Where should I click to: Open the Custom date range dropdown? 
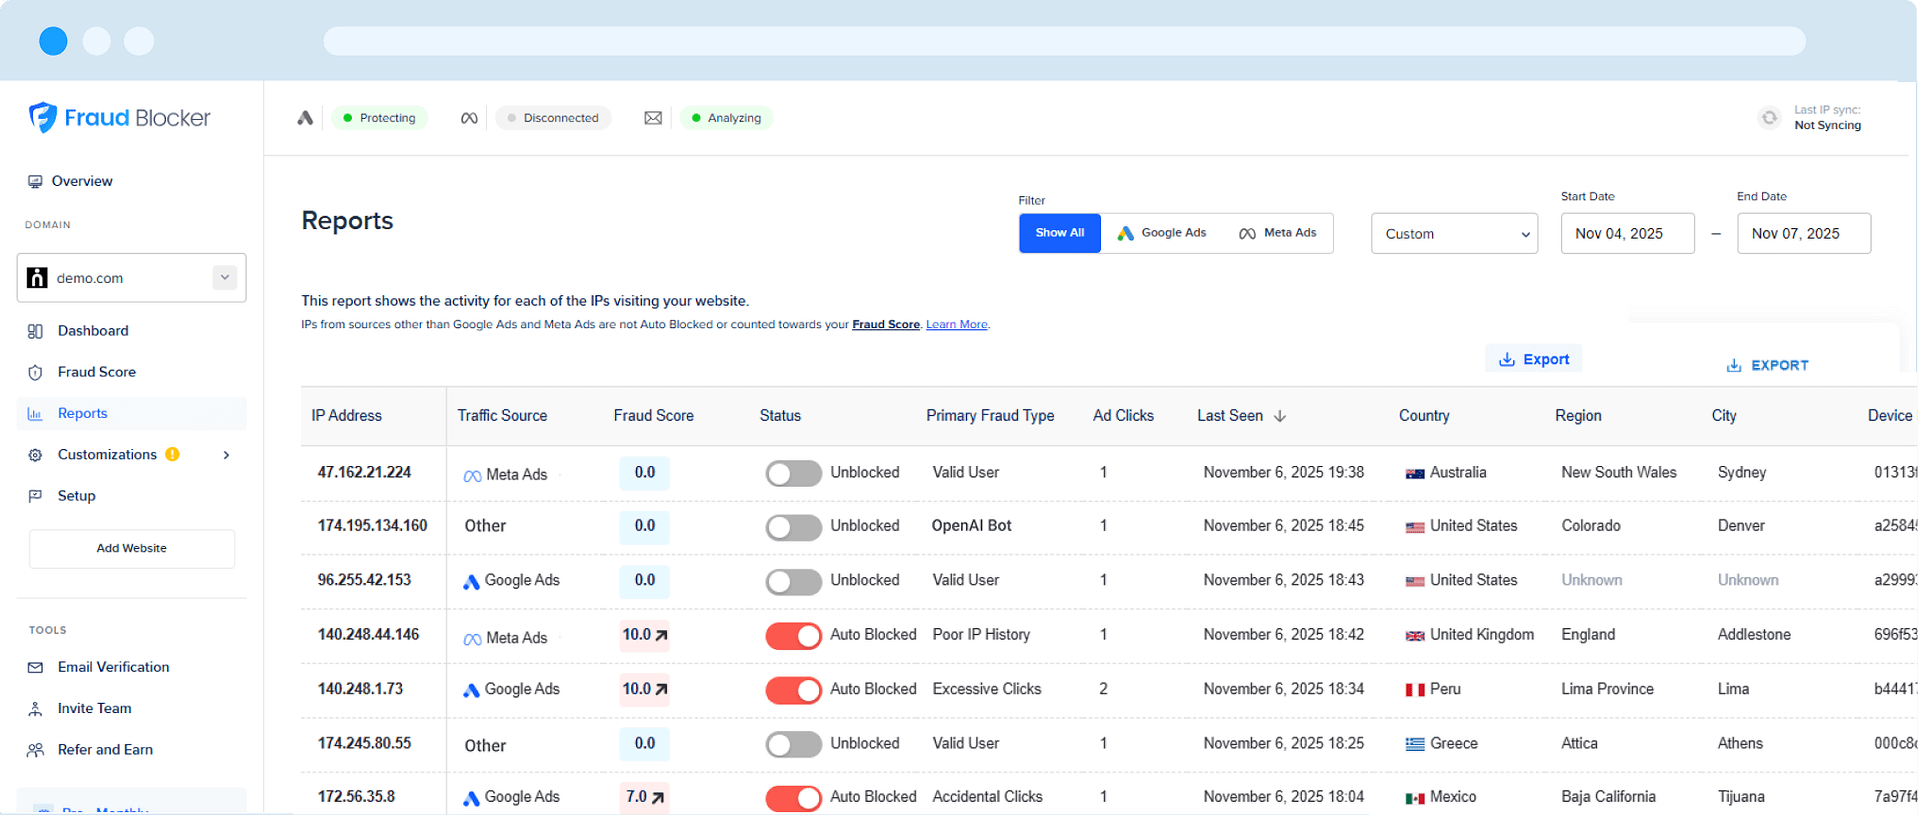(1453, 234)
